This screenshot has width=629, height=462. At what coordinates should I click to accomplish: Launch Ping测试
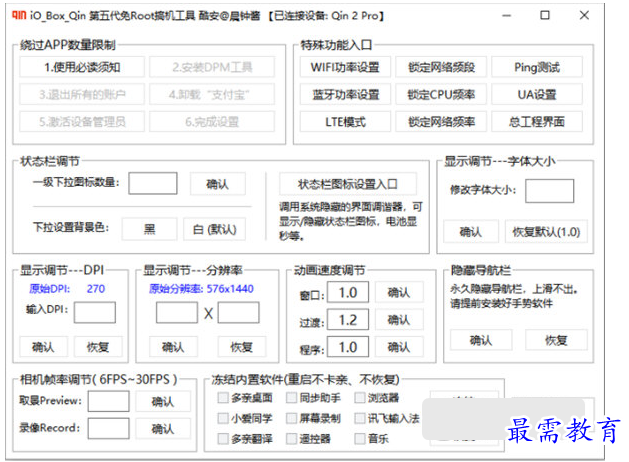pos(537,67)
